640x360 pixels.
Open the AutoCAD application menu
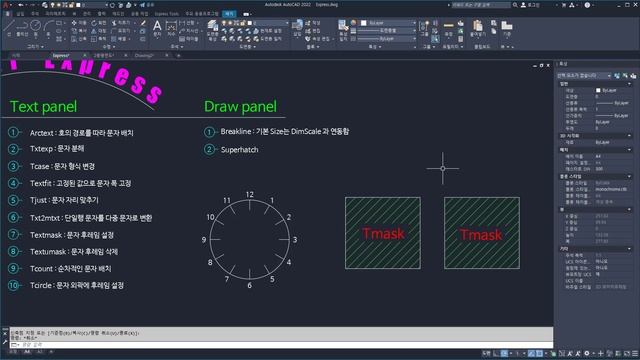(x=6, y=5)
